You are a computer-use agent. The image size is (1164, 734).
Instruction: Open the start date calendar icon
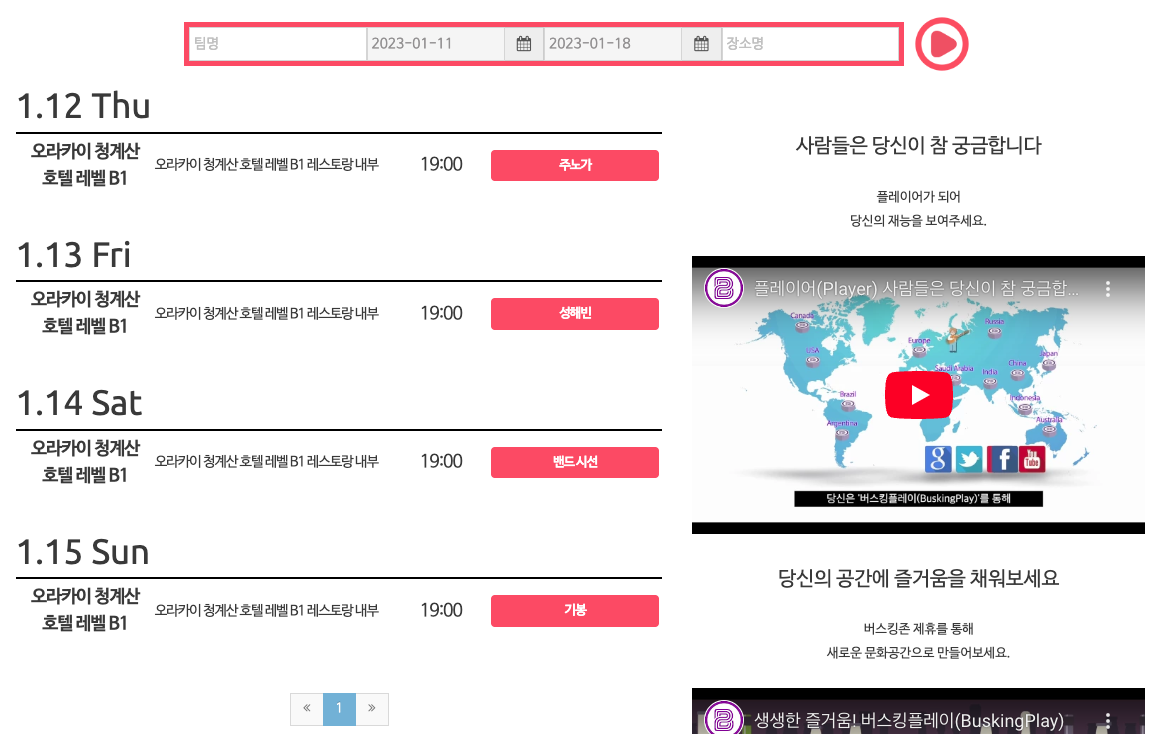(x=523, y=44)
